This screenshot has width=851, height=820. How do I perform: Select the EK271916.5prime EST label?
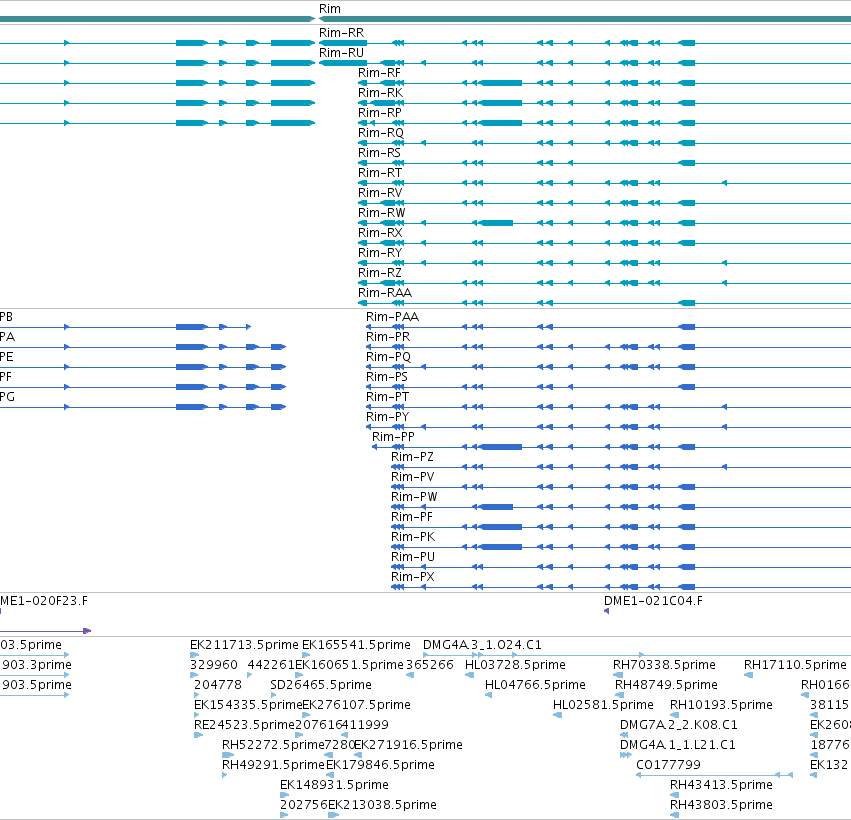tap(409, 745)
